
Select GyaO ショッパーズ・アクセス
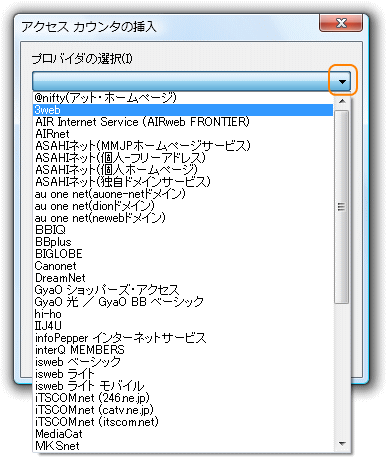183,290
